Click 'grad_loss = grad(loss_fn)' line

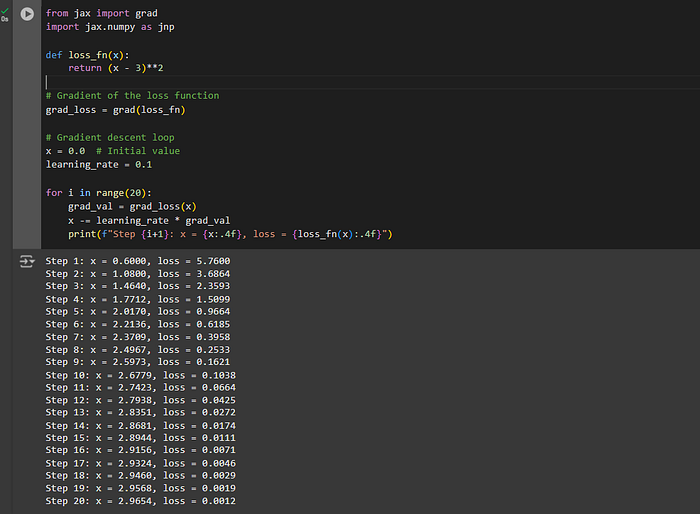pyautogui.click(x=115, y=110)
